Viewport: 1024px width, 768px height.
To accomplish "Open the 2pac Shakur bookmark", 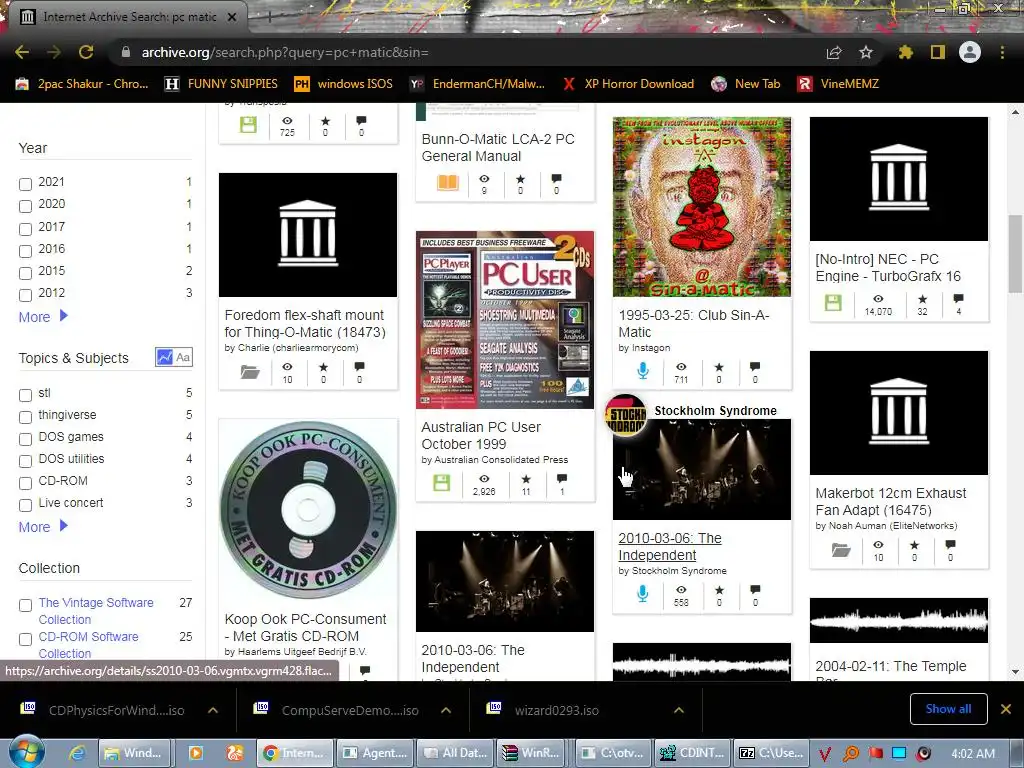I will [82, 84].
